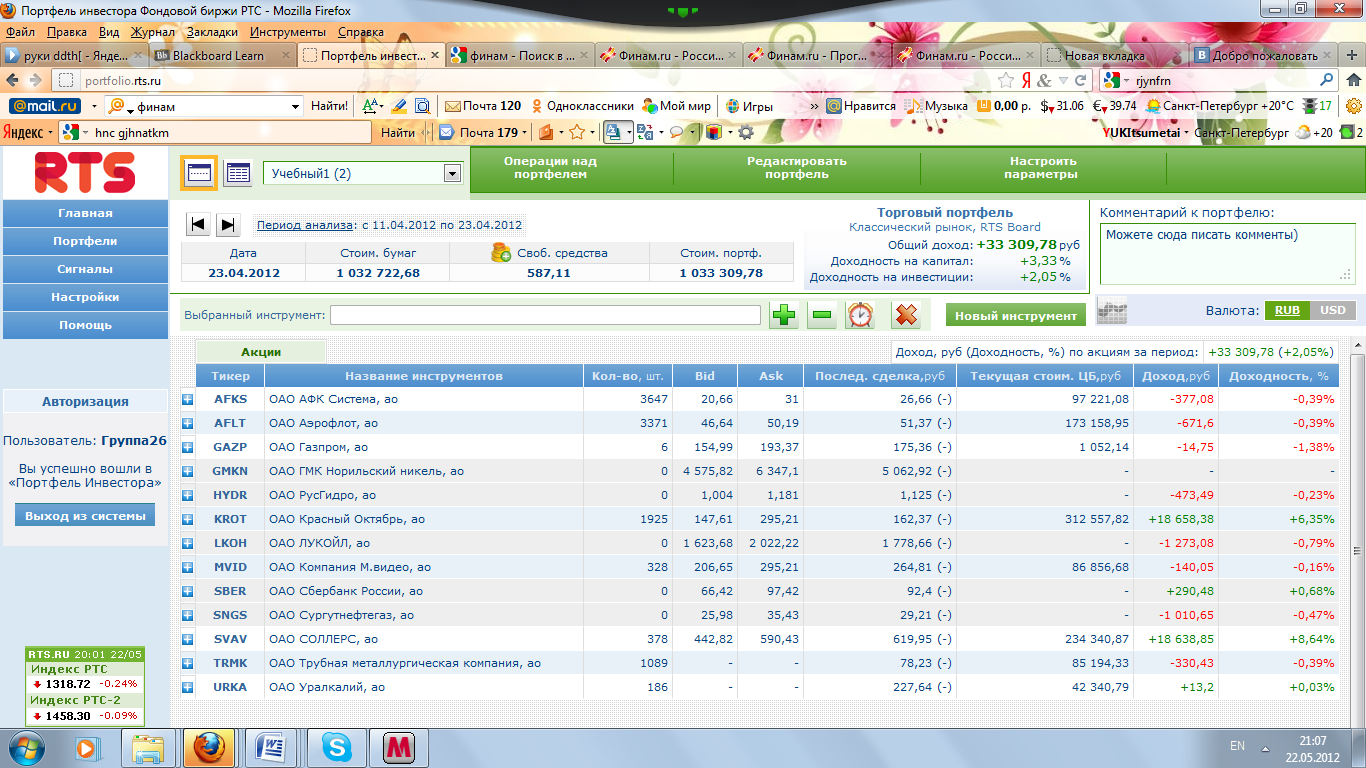The width and height of the screenshot is (1366, 768).
Task: Click Настроить параметры
Action: point(1043,167)
